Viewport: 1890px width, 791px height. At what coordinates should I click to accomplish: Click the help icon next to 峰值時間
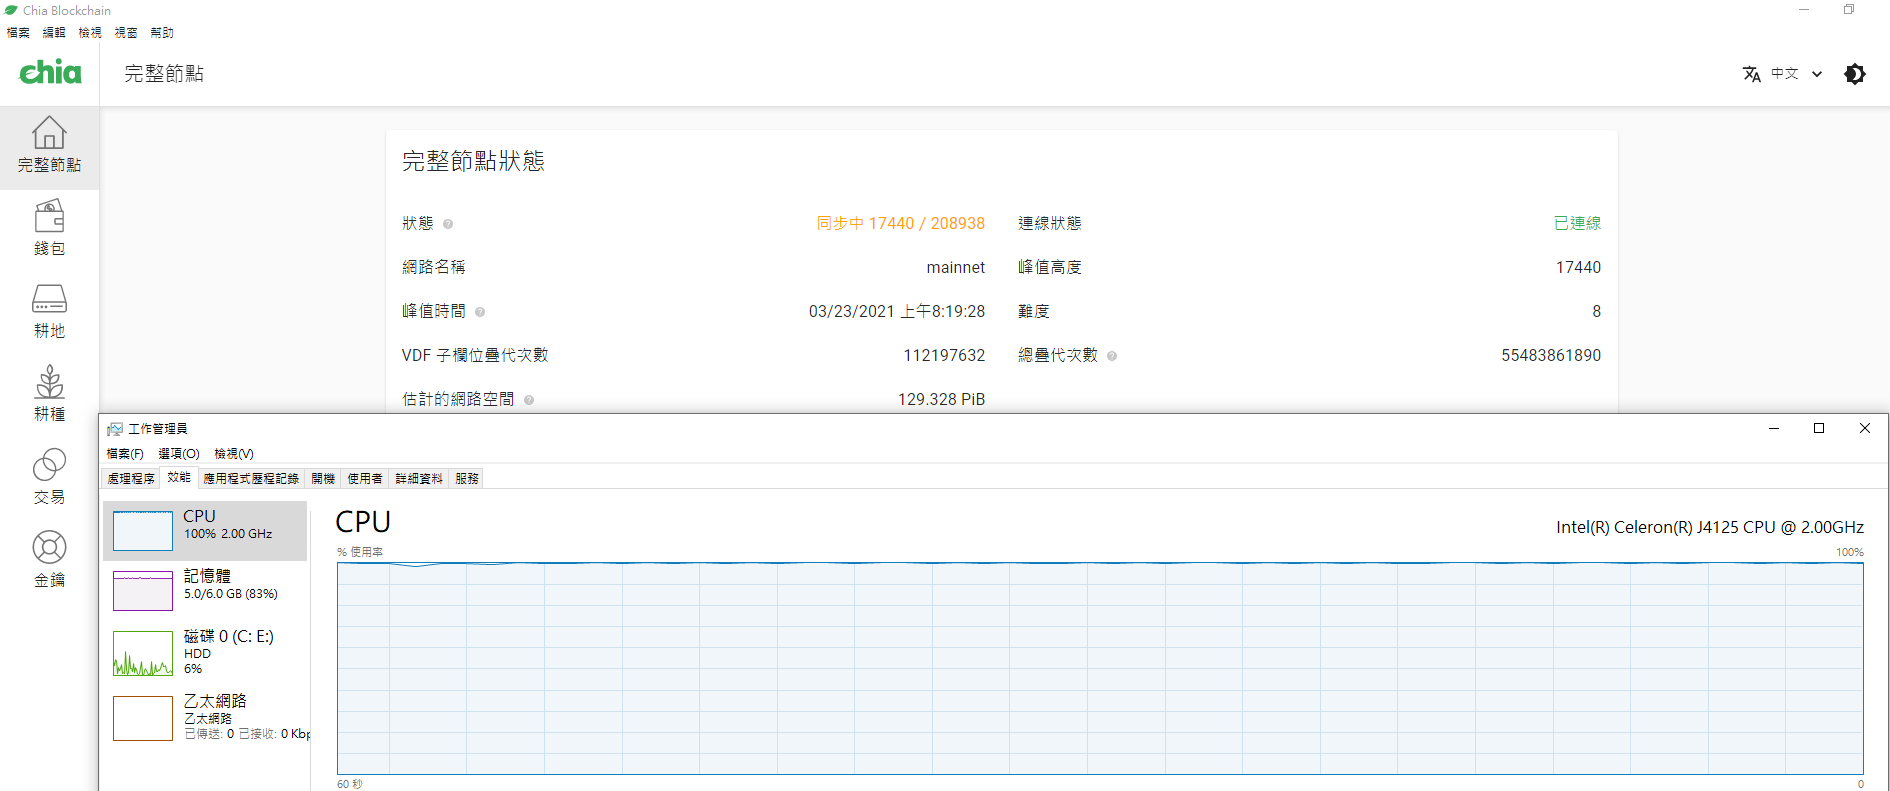[480, 312]
